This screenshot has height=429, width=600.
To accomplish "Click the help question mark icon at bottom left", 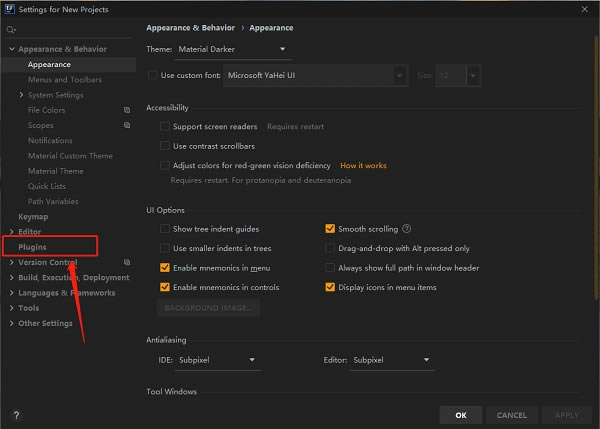I will point(16,415).
